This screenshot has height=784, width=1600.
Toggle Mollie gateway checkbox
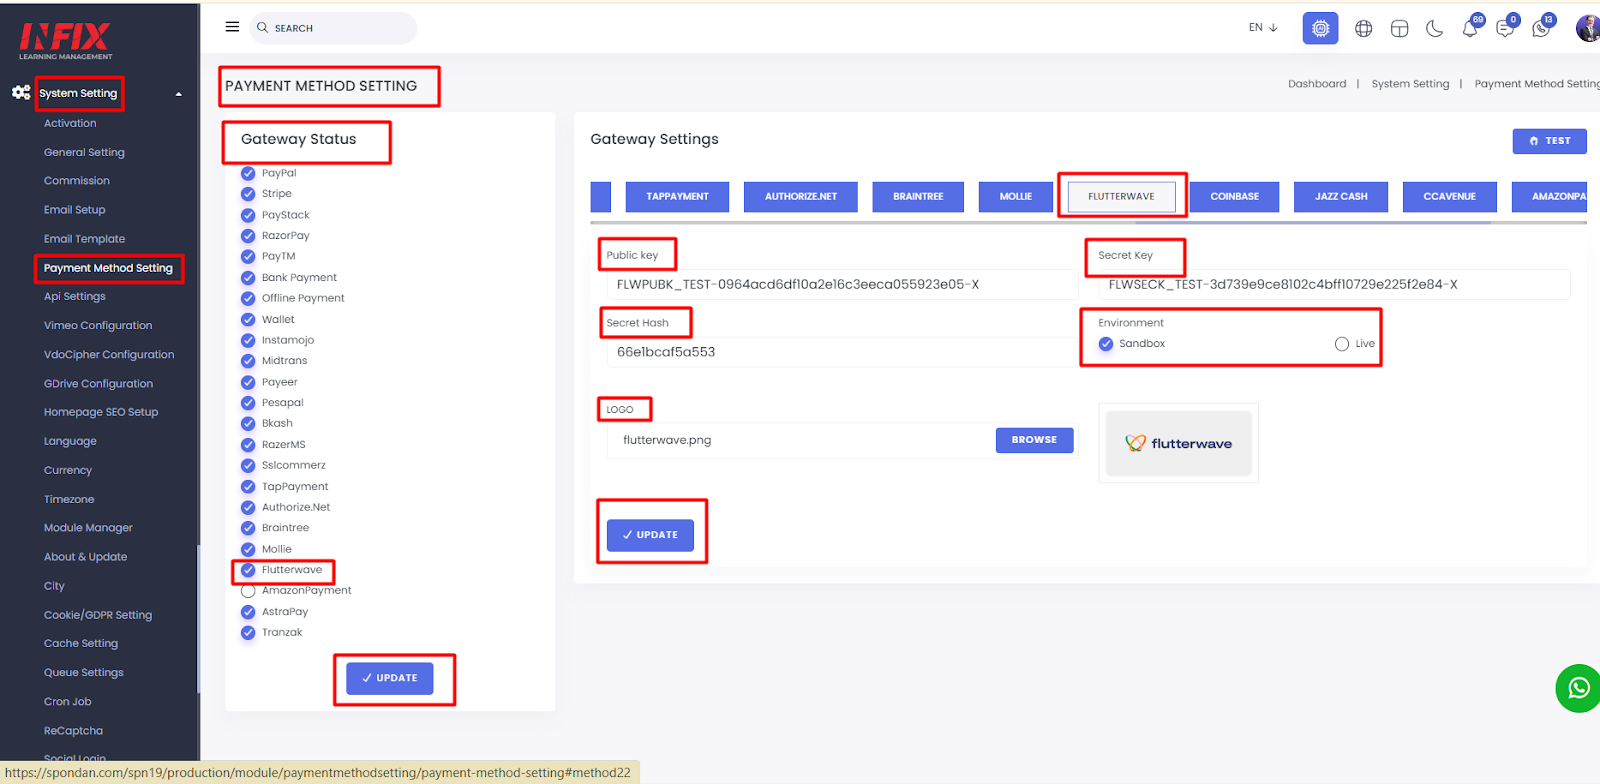click(x=248, y=549)
